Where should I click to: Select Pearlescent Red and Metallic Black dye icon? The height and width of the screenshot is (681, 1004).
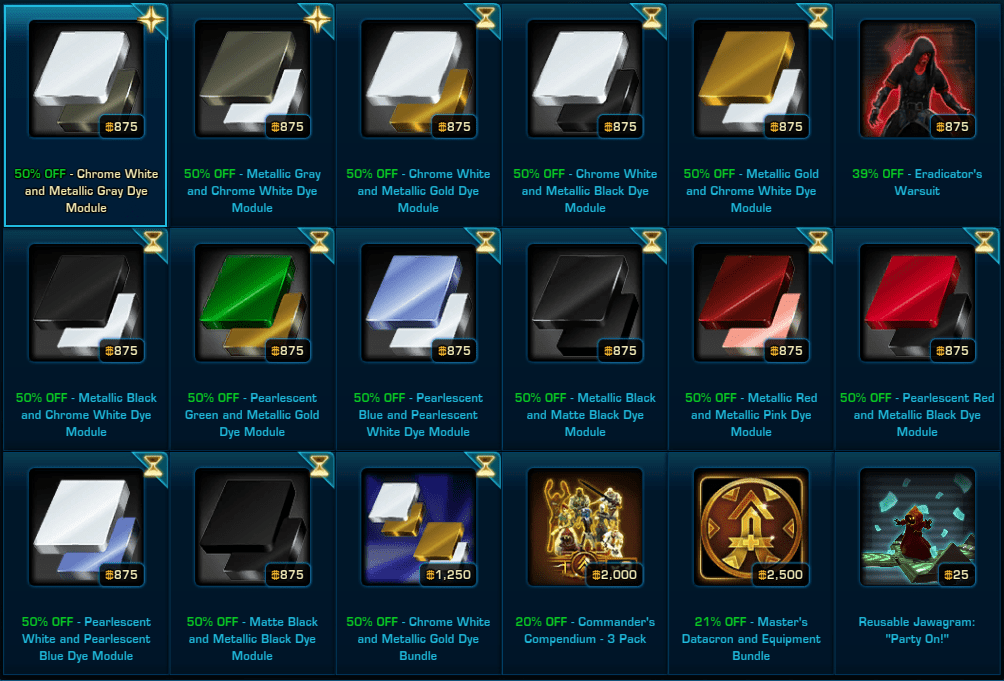[917, 303]
